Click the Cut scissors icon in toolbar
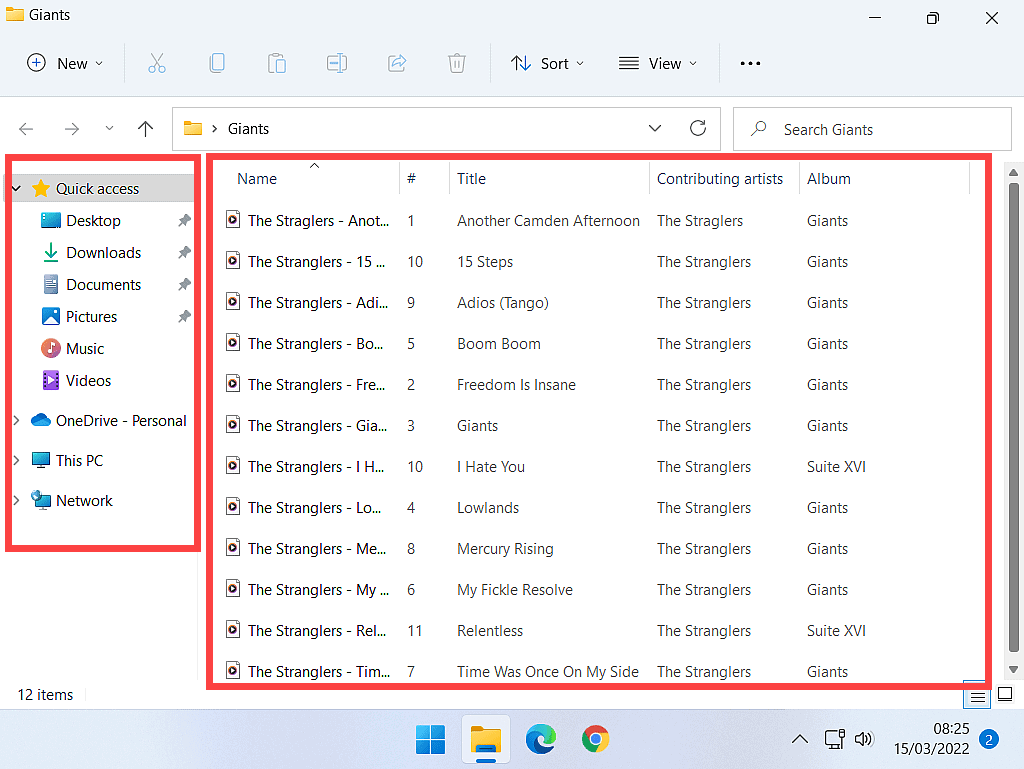The width and height of the screenshot is (1024, 769). pos(157,63)
